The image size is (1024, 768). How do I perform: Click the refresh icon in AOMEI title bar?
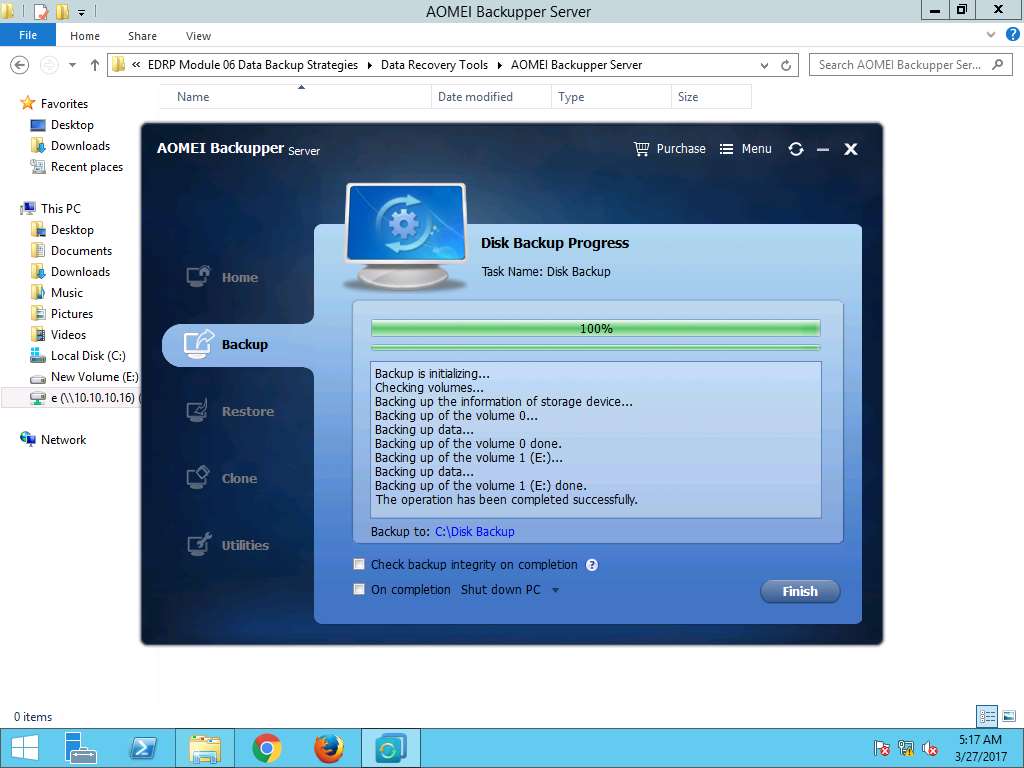[795, 149]
